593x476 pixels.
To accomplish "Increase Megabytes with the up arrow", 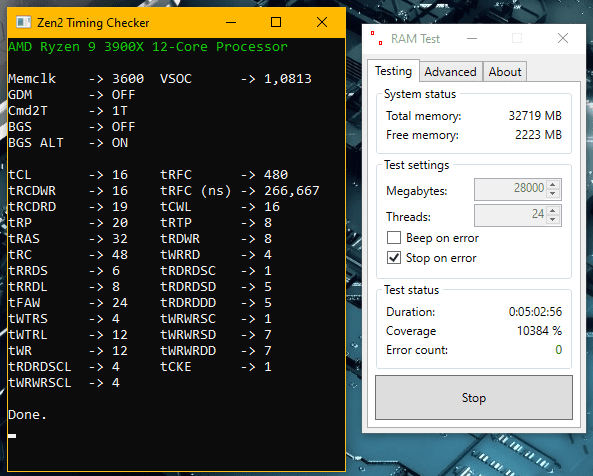I will click(x=553, y=185).
